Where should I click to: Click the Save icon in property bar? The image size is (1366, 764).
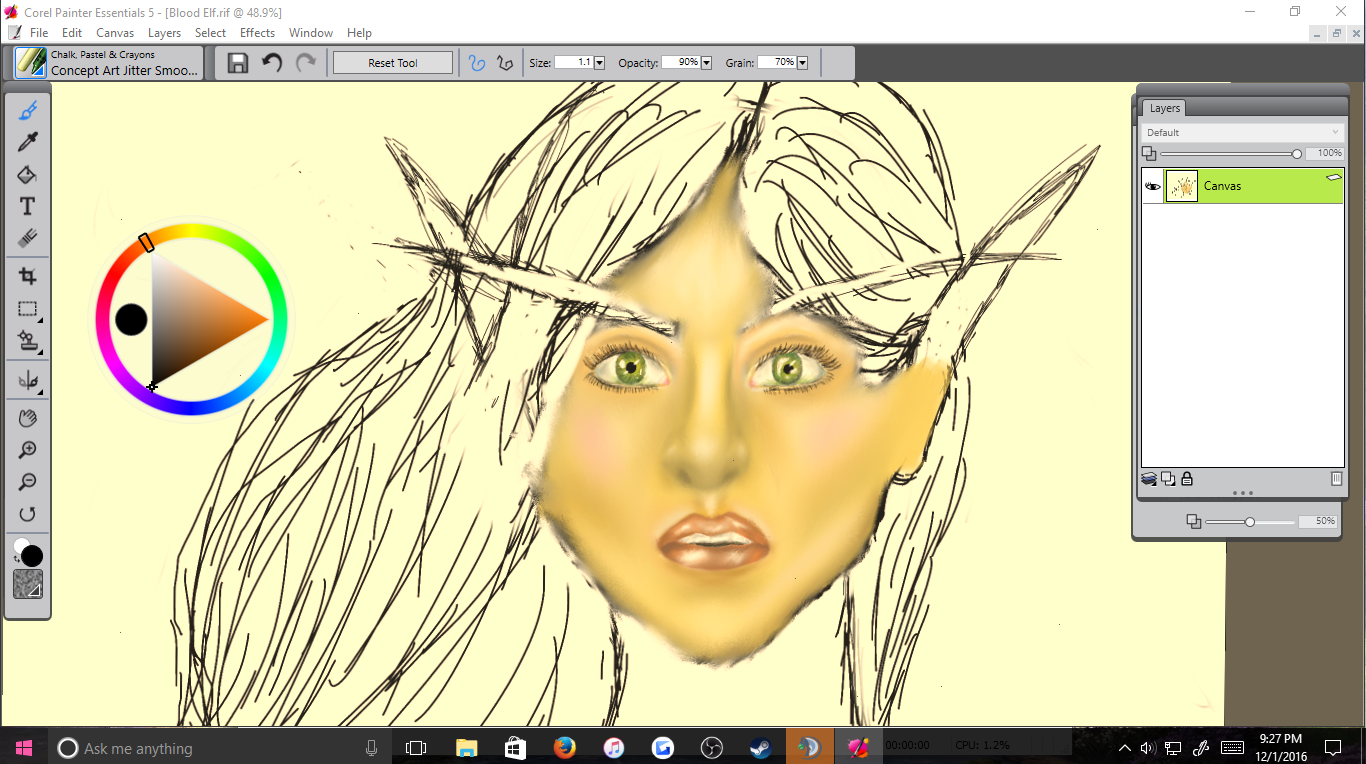(x=238, y=63)
